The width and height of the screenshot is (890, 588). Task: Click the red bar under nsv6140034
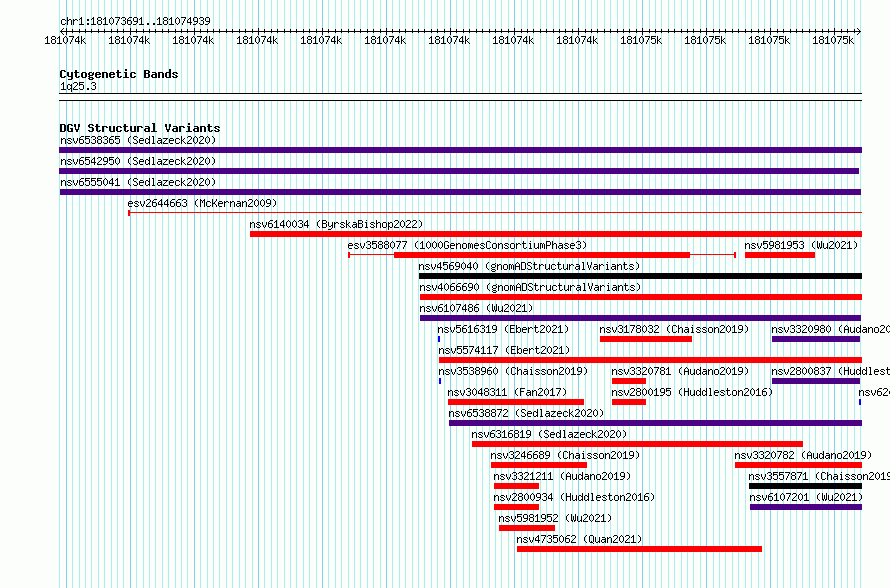coord(556,234)
